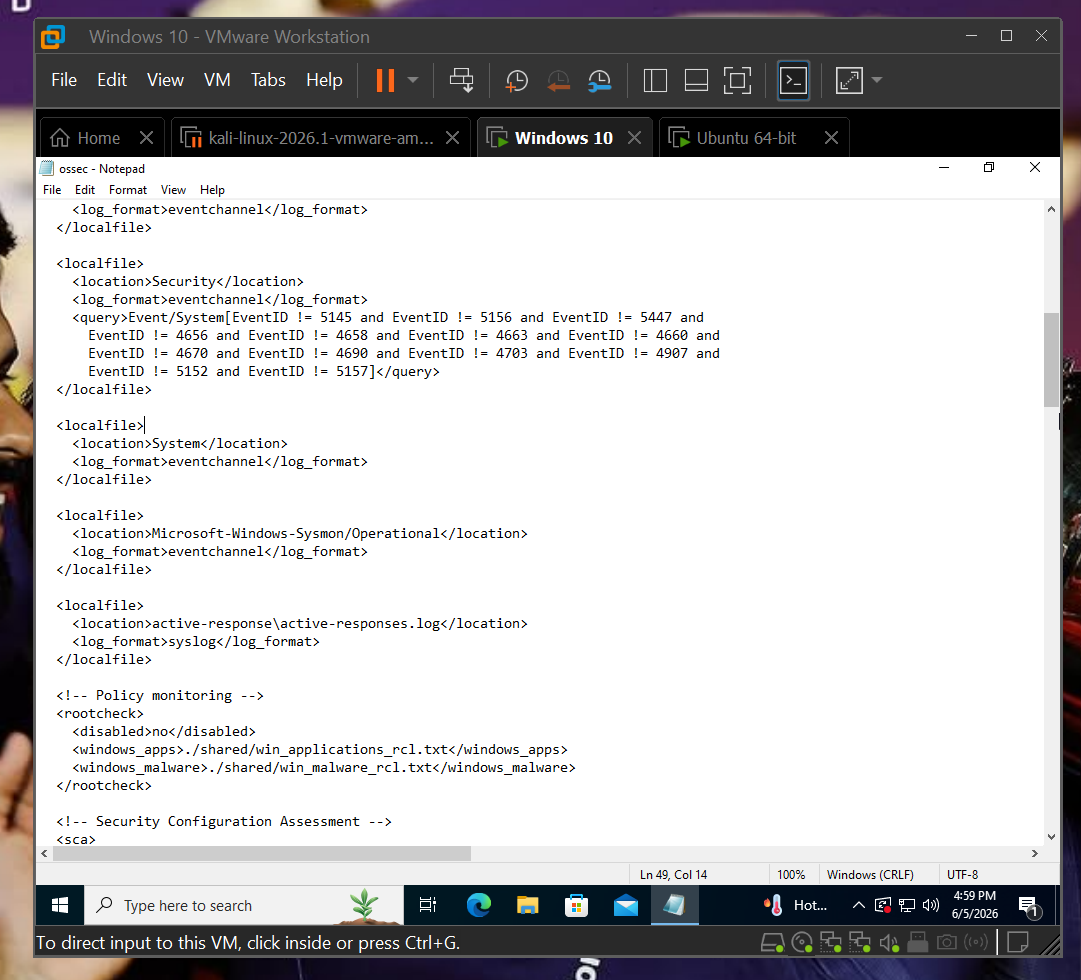
Task: Click the stretch guest display icon
Action: click(849, 80)
